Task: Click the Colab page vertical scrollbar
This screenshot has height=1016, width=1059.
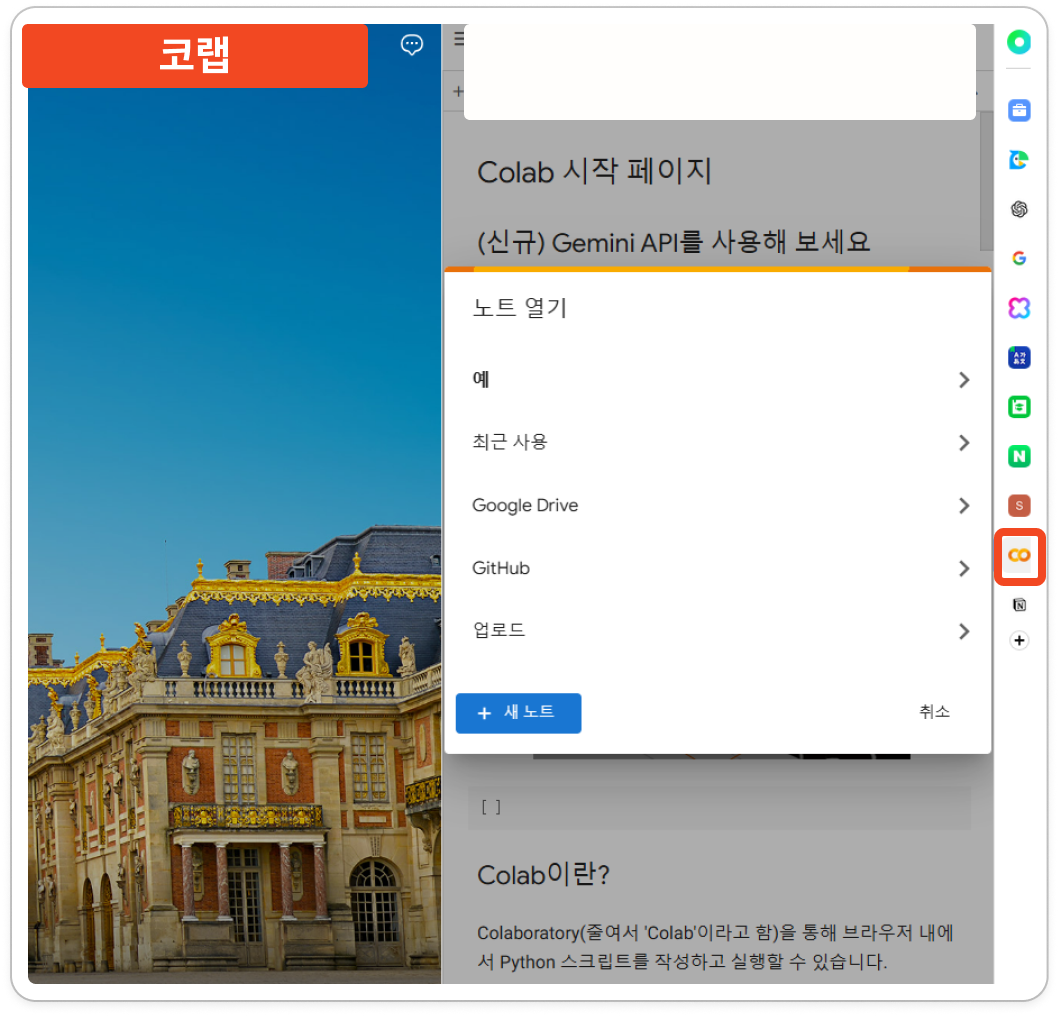Action: point(987,181)
